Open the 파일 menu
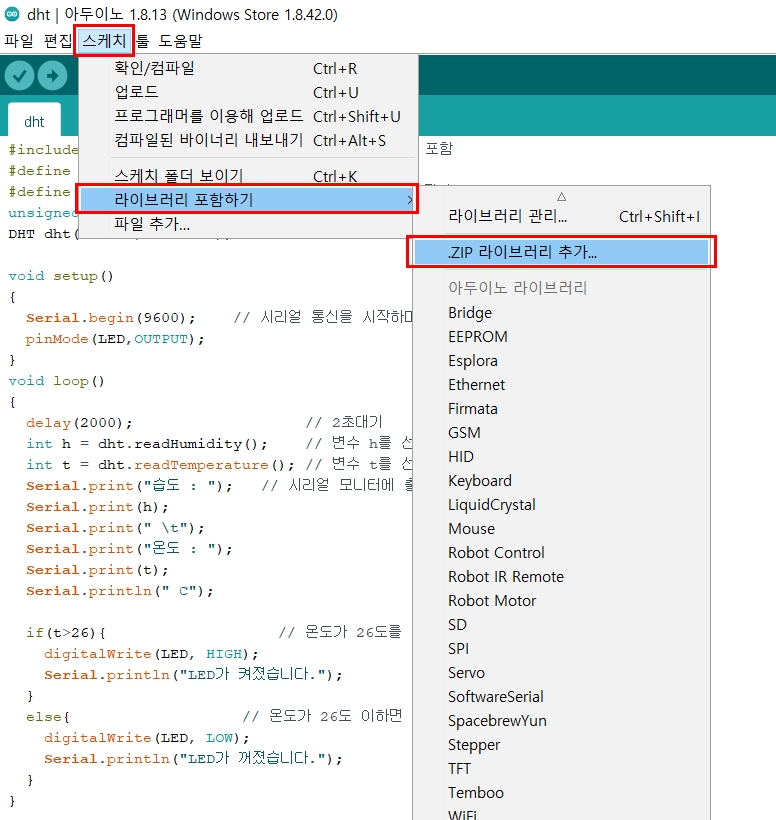The width and height of the screenshot is (776, 820). [x=19, y=41]
